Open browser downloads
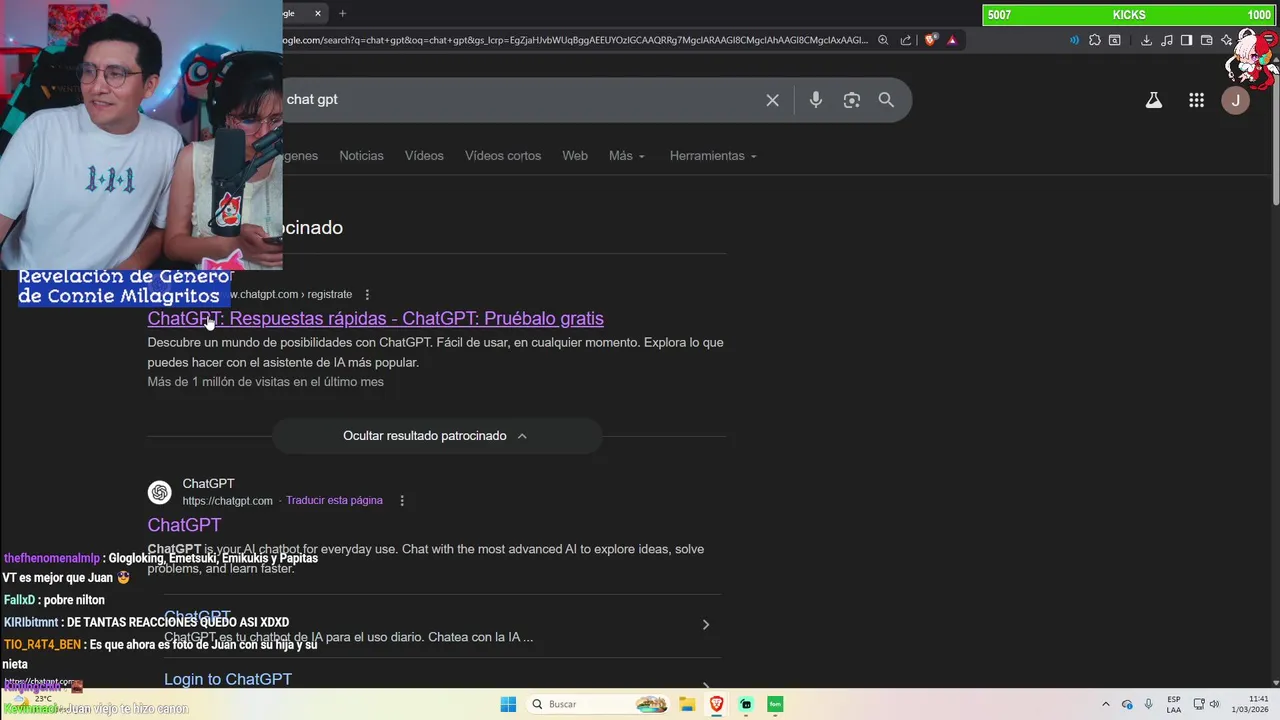The image size is (1280, 720). click(x=1146, y=40)
